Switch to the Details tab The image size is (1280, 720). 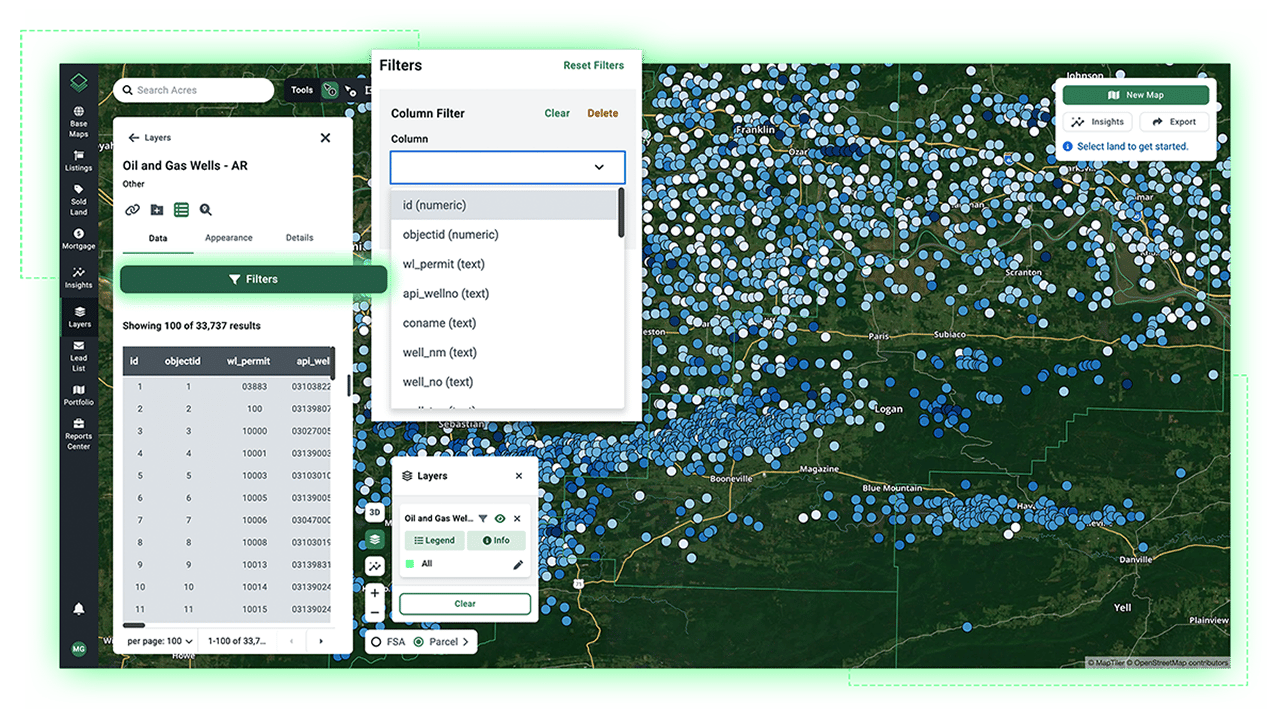point(299,238)
